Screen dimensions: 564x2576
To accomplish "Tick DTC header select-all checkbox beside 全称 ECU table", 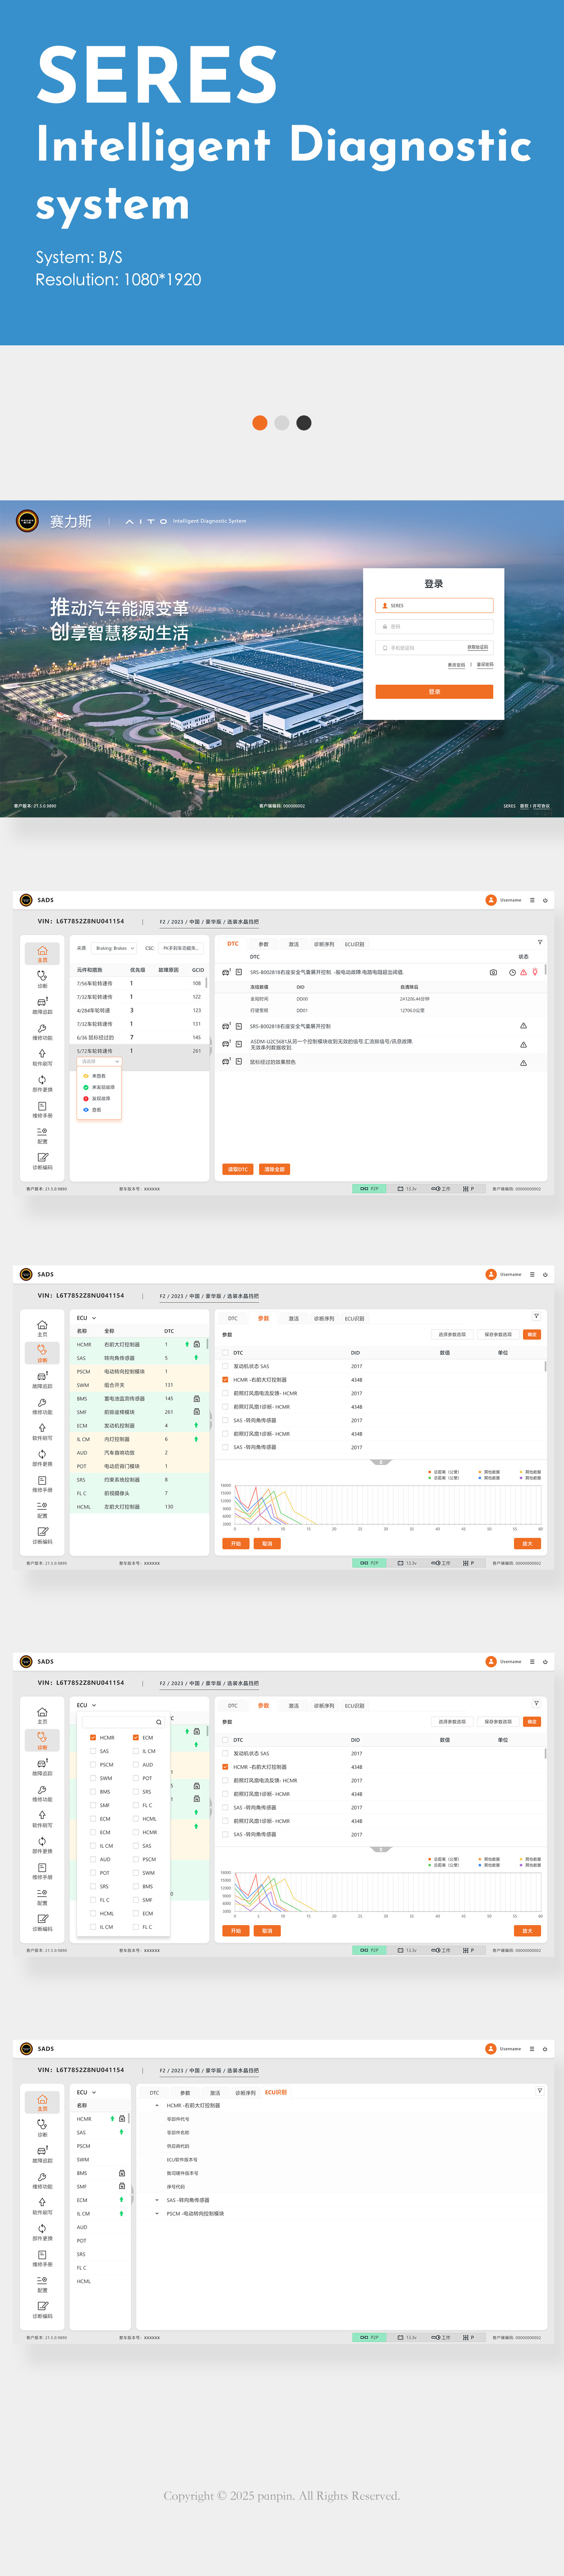I will [225, 1352].
